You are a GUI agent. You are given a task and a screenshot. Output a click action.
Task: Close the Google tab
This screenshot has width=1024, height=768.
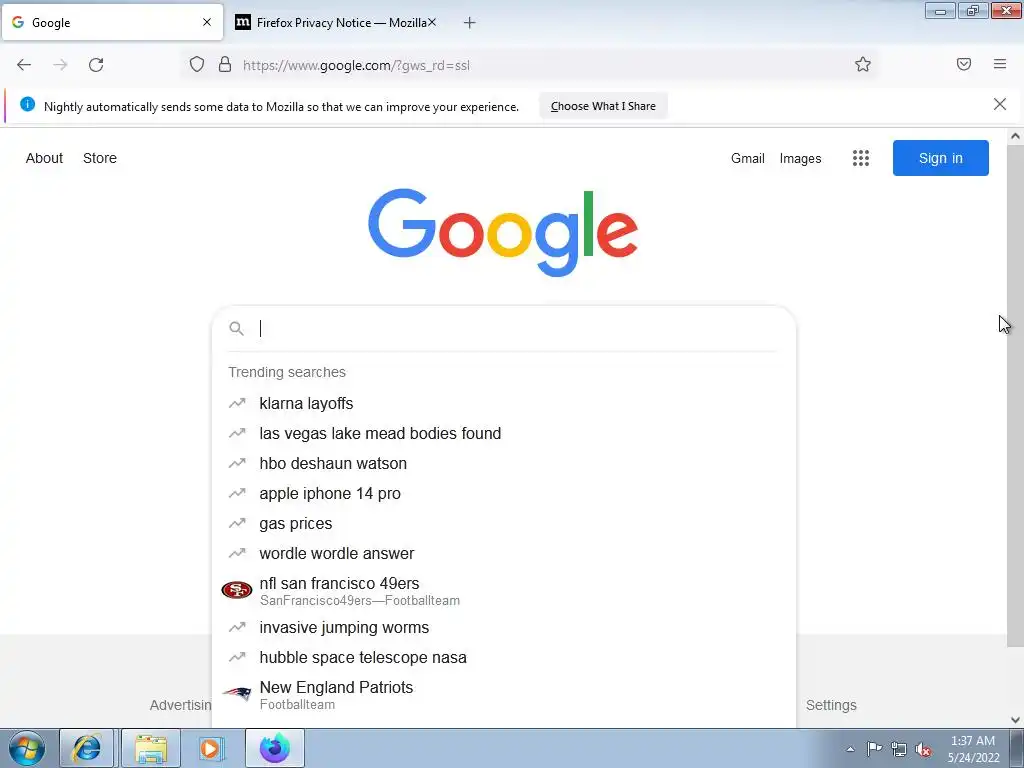point(207,22)
